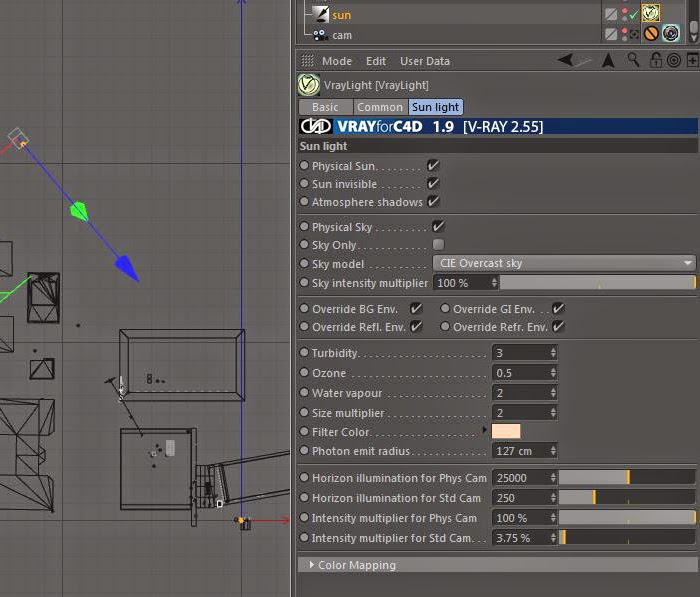This screenshot has height=597, width=700.
Task: Click the Photon emit radius stepper arrows
Action: [554, 451]
